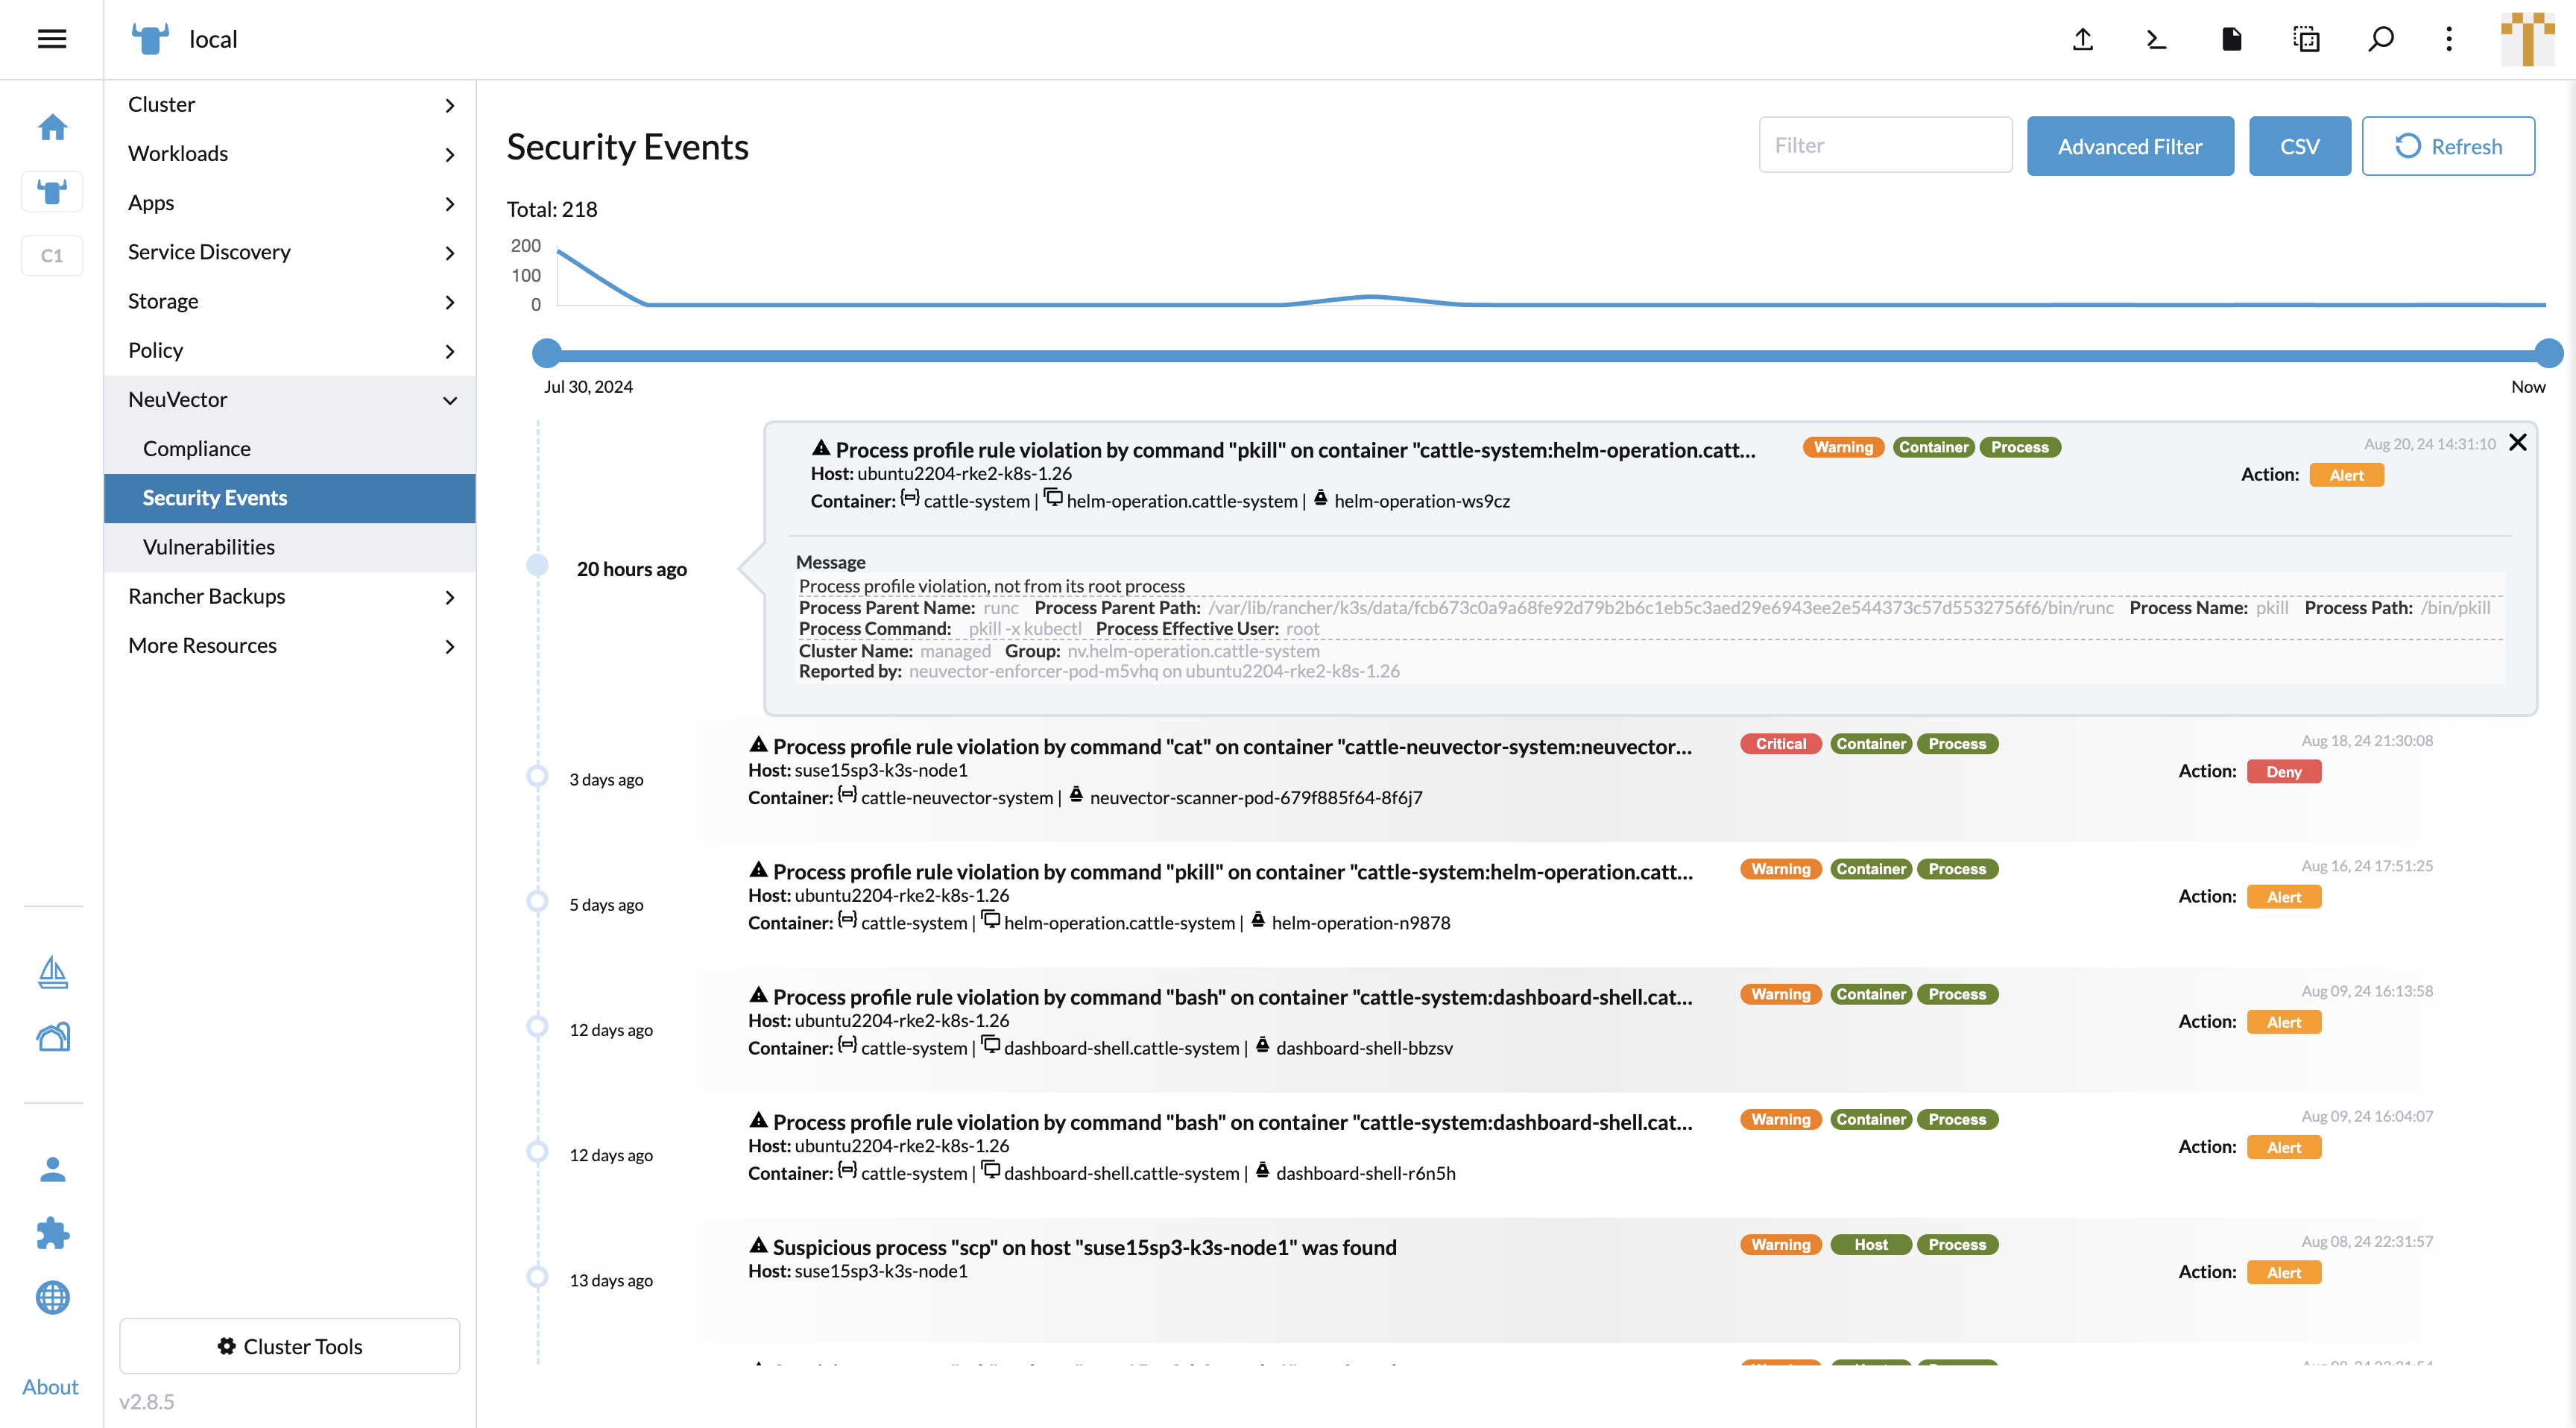Open Cluster Tools at the sidebar bottom
The height and width of the screenshot is (1428, 2576).
pos(289,1346)
